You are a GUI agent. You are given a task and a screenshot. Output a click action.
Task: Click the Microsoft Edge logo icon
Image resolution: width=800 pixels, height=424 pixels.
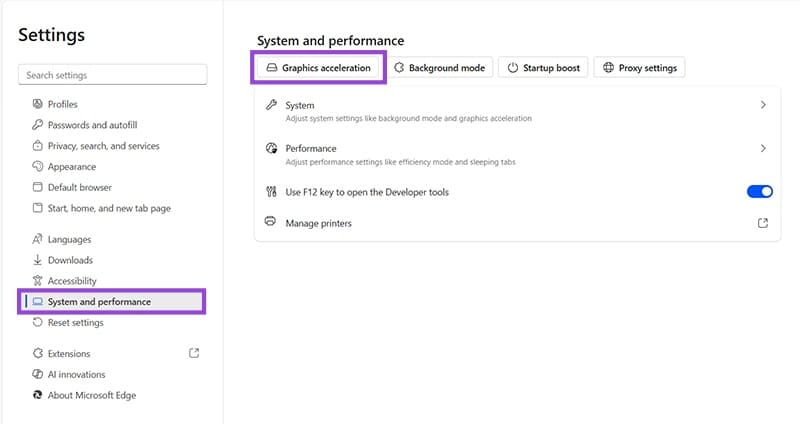tap(38, 395)
